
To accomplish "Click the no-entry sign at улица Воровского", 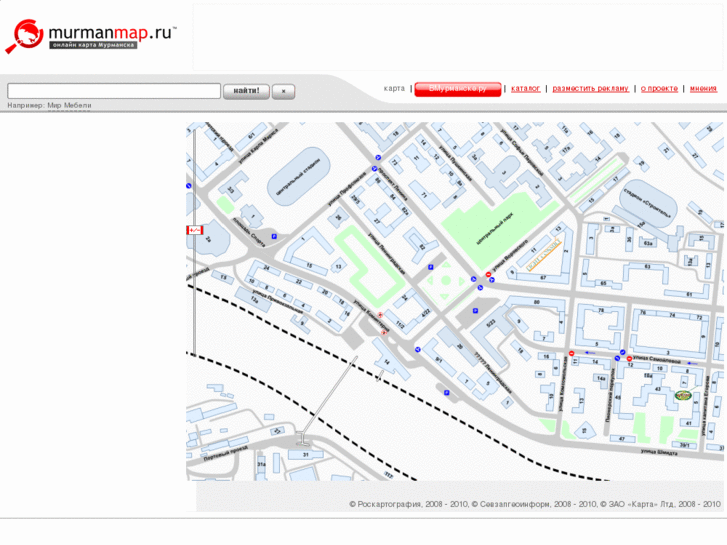I will [x=488, y=275].
